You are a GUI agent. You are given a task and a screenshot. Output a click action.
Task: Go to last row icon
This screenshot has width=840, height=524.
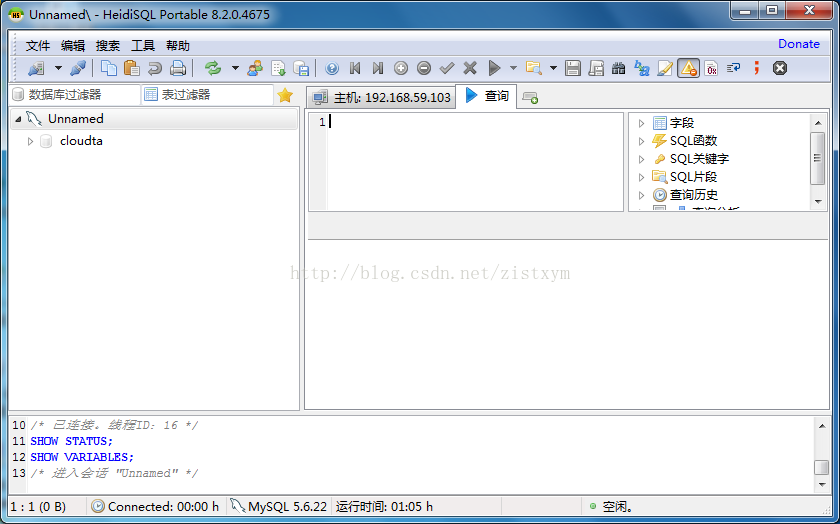[378, 68]
